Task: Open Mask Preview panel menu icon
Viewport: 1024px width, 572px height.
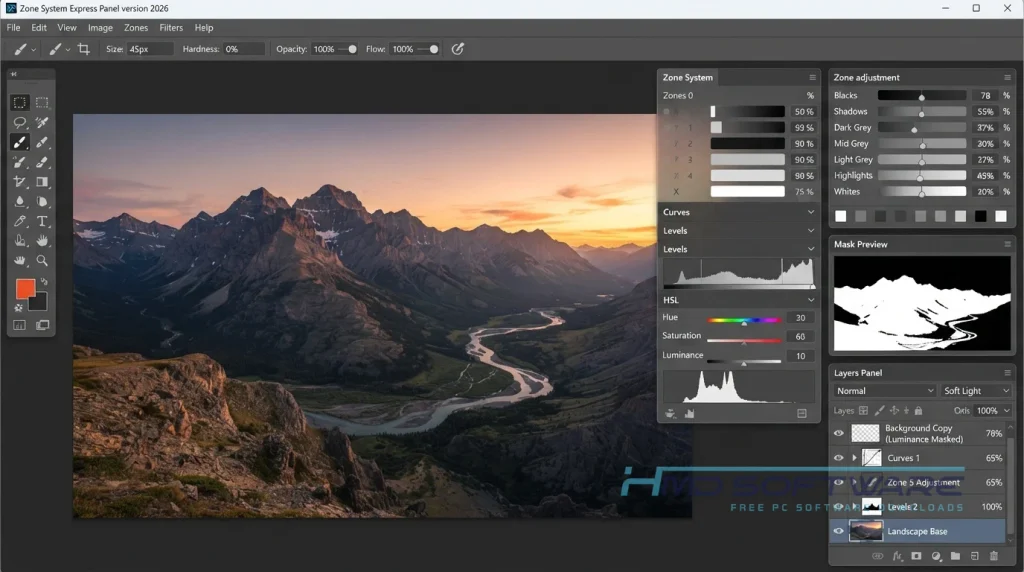Action: click(x=1007, y=244)
